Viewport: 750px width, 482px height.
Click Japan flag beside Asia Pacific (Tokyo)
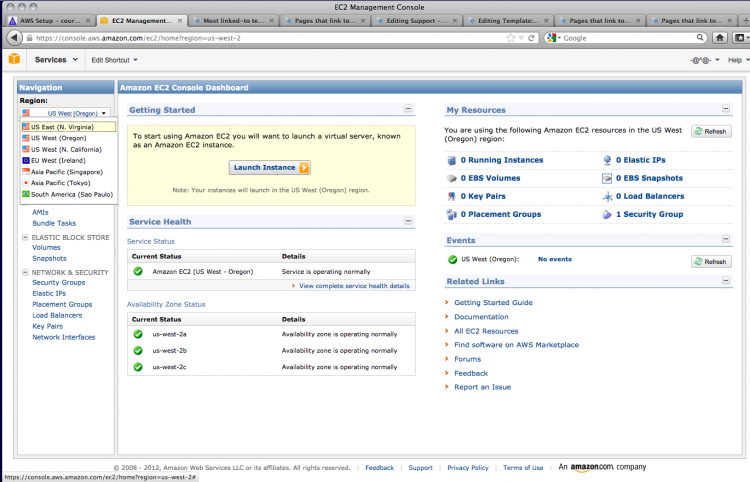pos(26,183)
